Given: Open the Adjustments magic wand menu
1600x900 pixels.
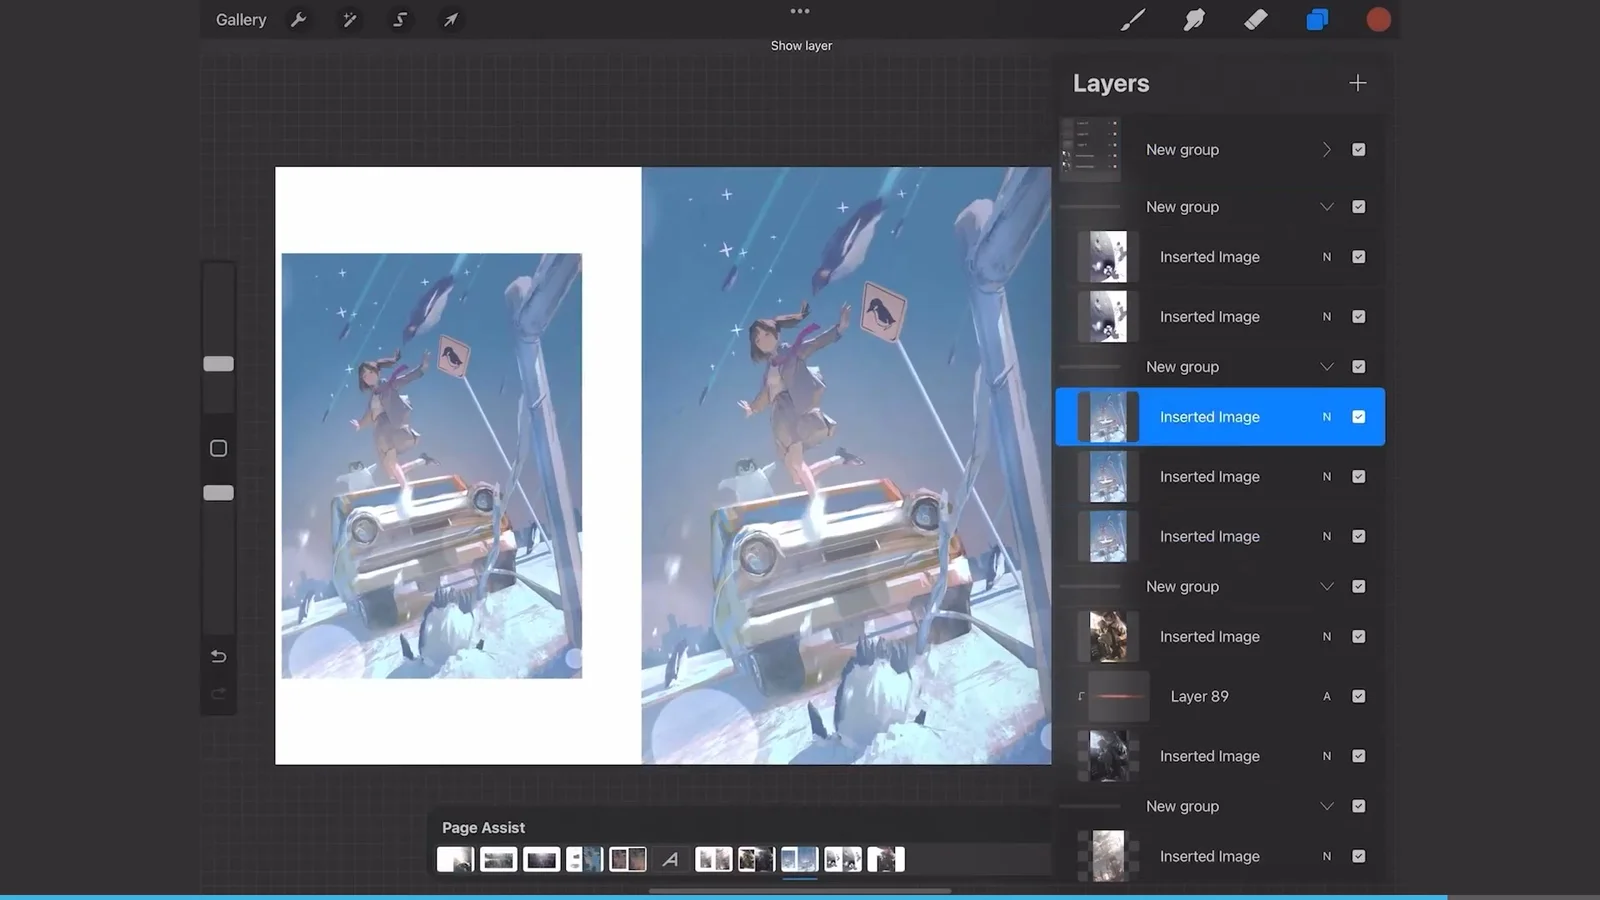Looking at the screenshot, I should coord(349,19).
